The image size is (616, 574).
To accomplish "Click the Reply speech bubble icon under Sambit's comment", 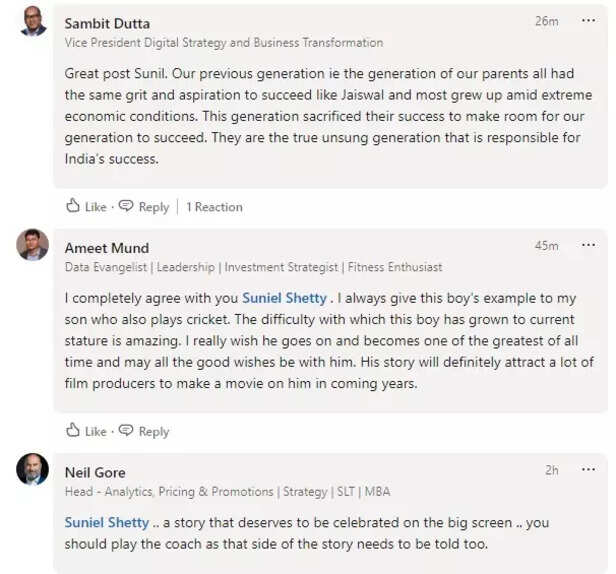I will 126,207.
